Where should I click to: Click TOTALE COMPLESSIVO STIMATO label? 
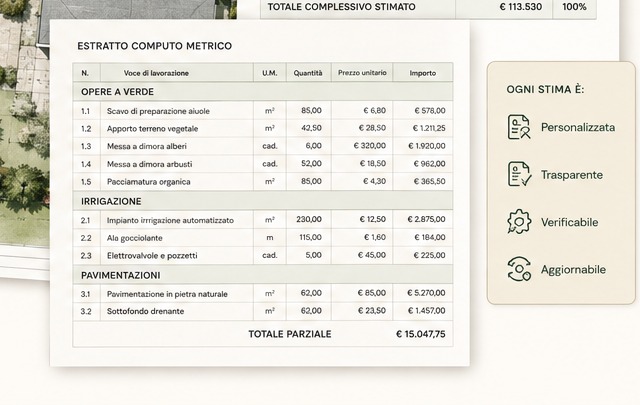coord(341,7)
